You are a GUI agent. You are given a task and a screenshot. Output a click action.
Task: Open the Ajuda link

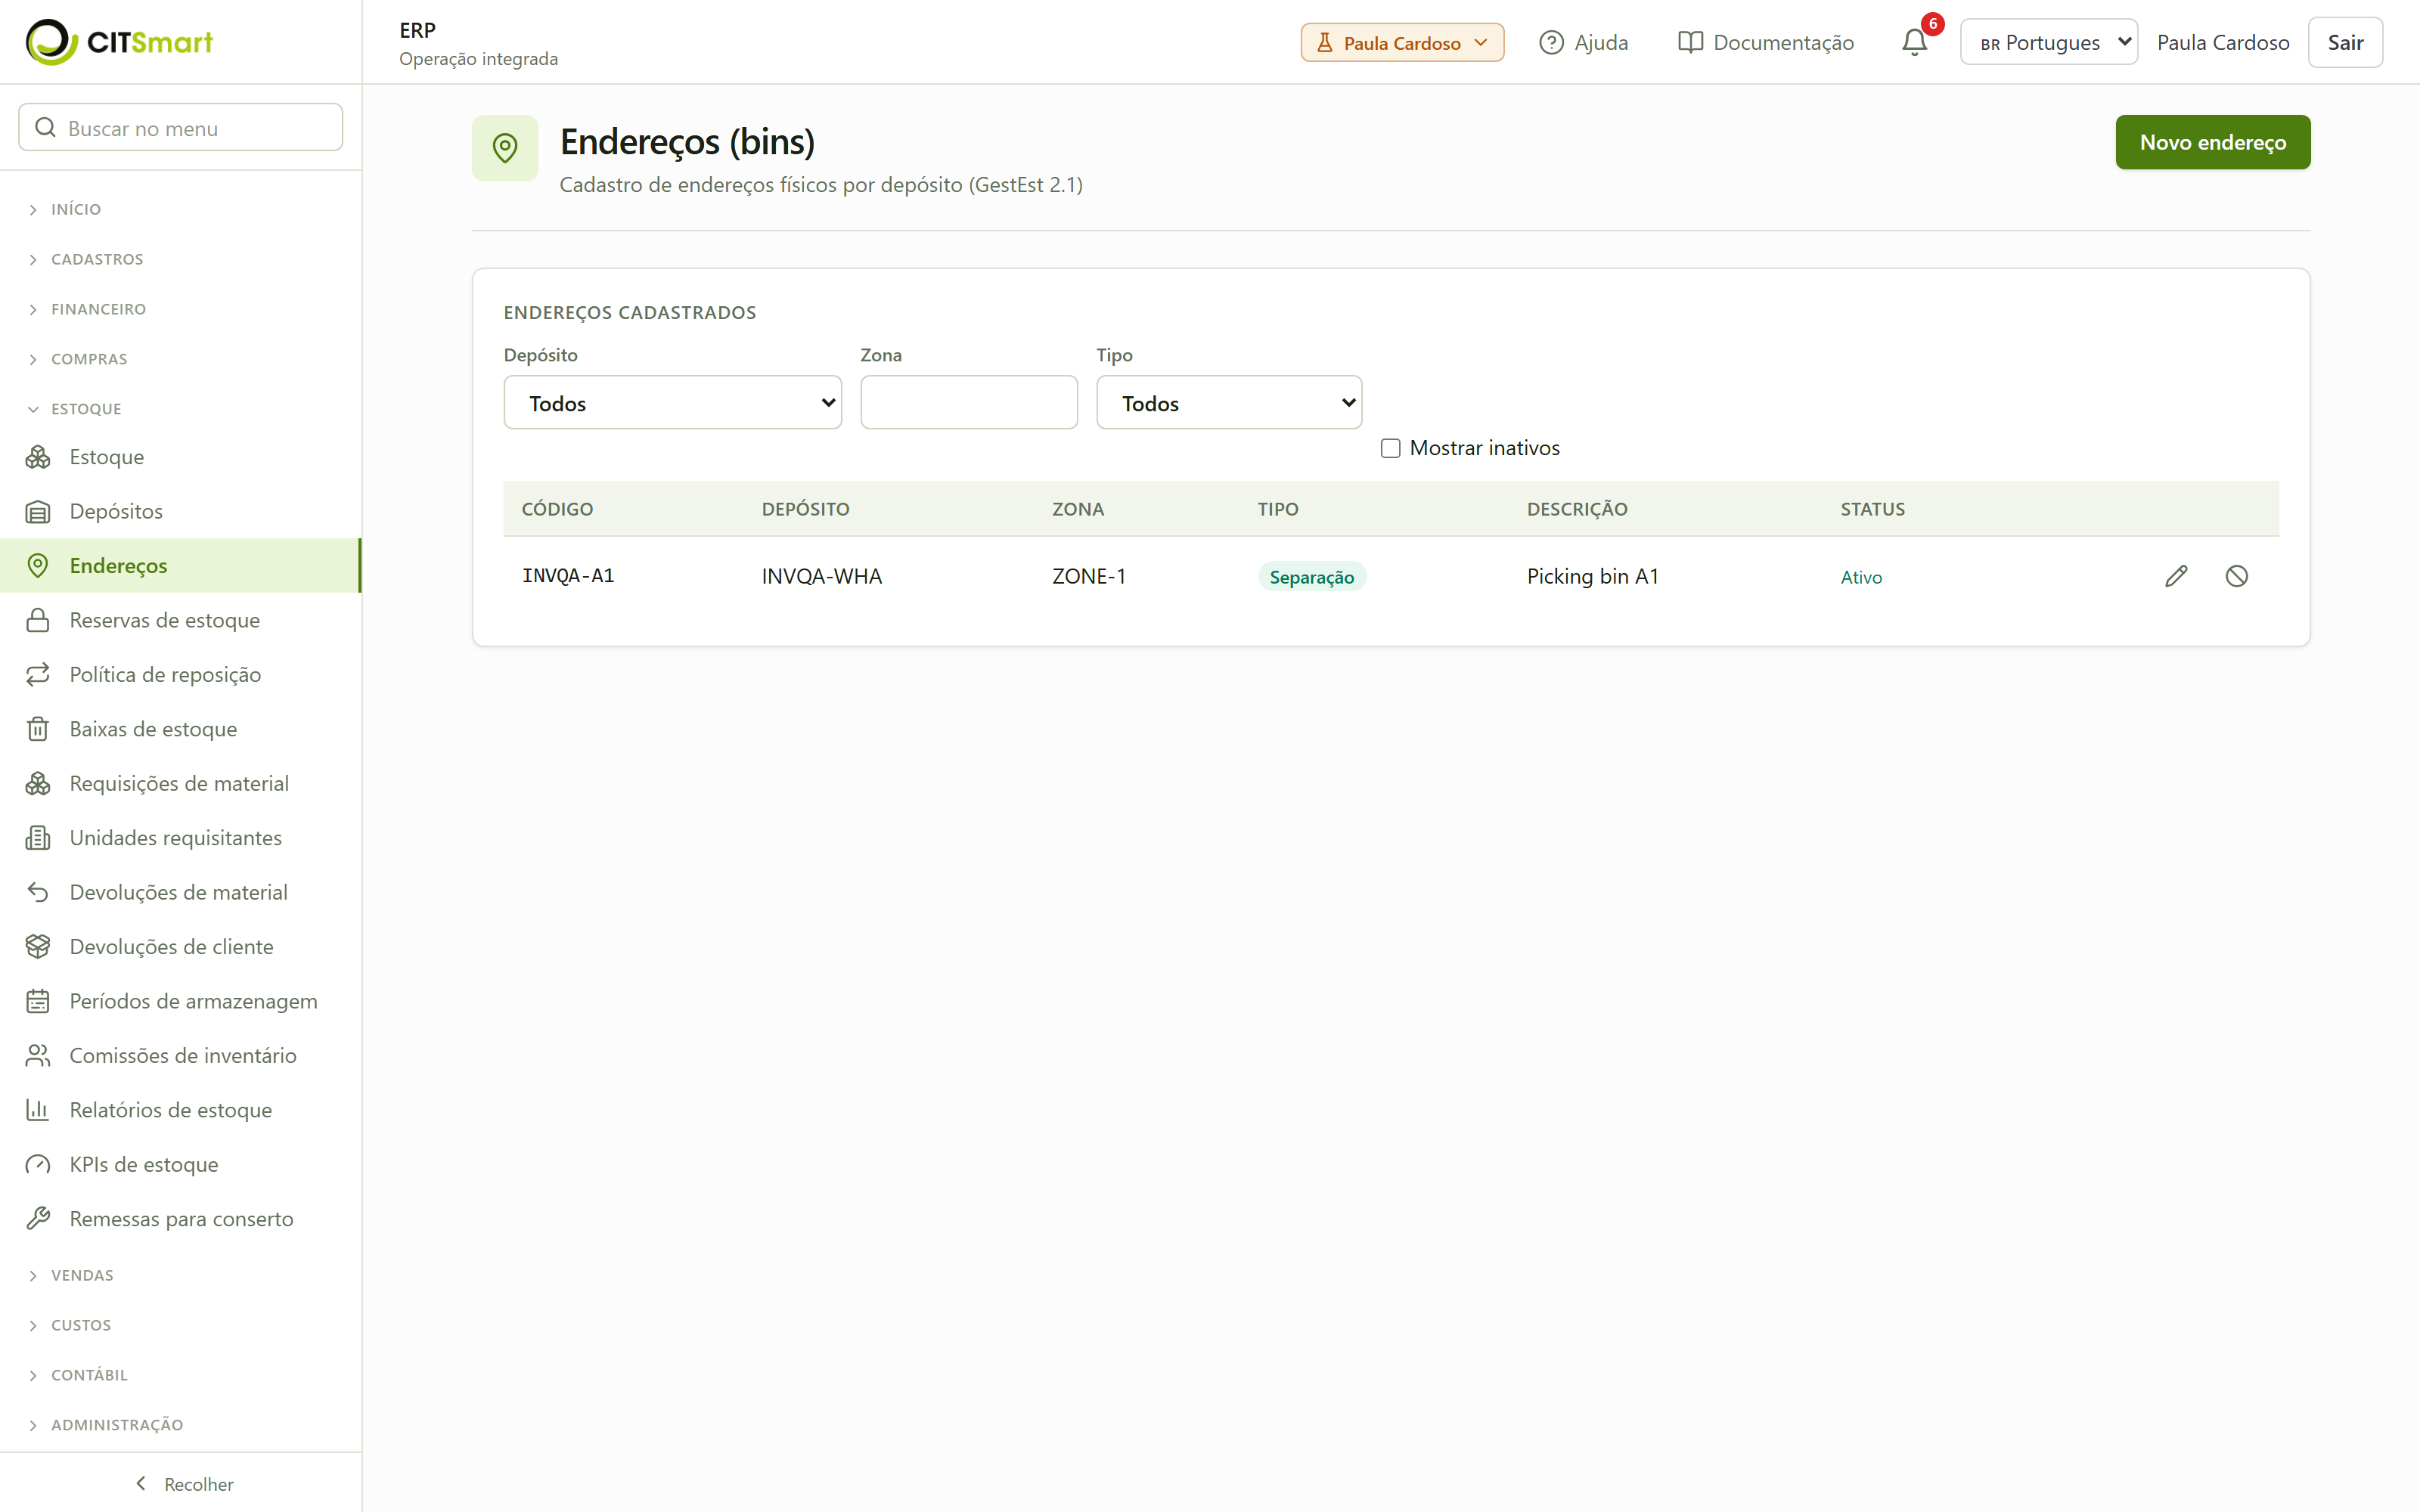1583,42
